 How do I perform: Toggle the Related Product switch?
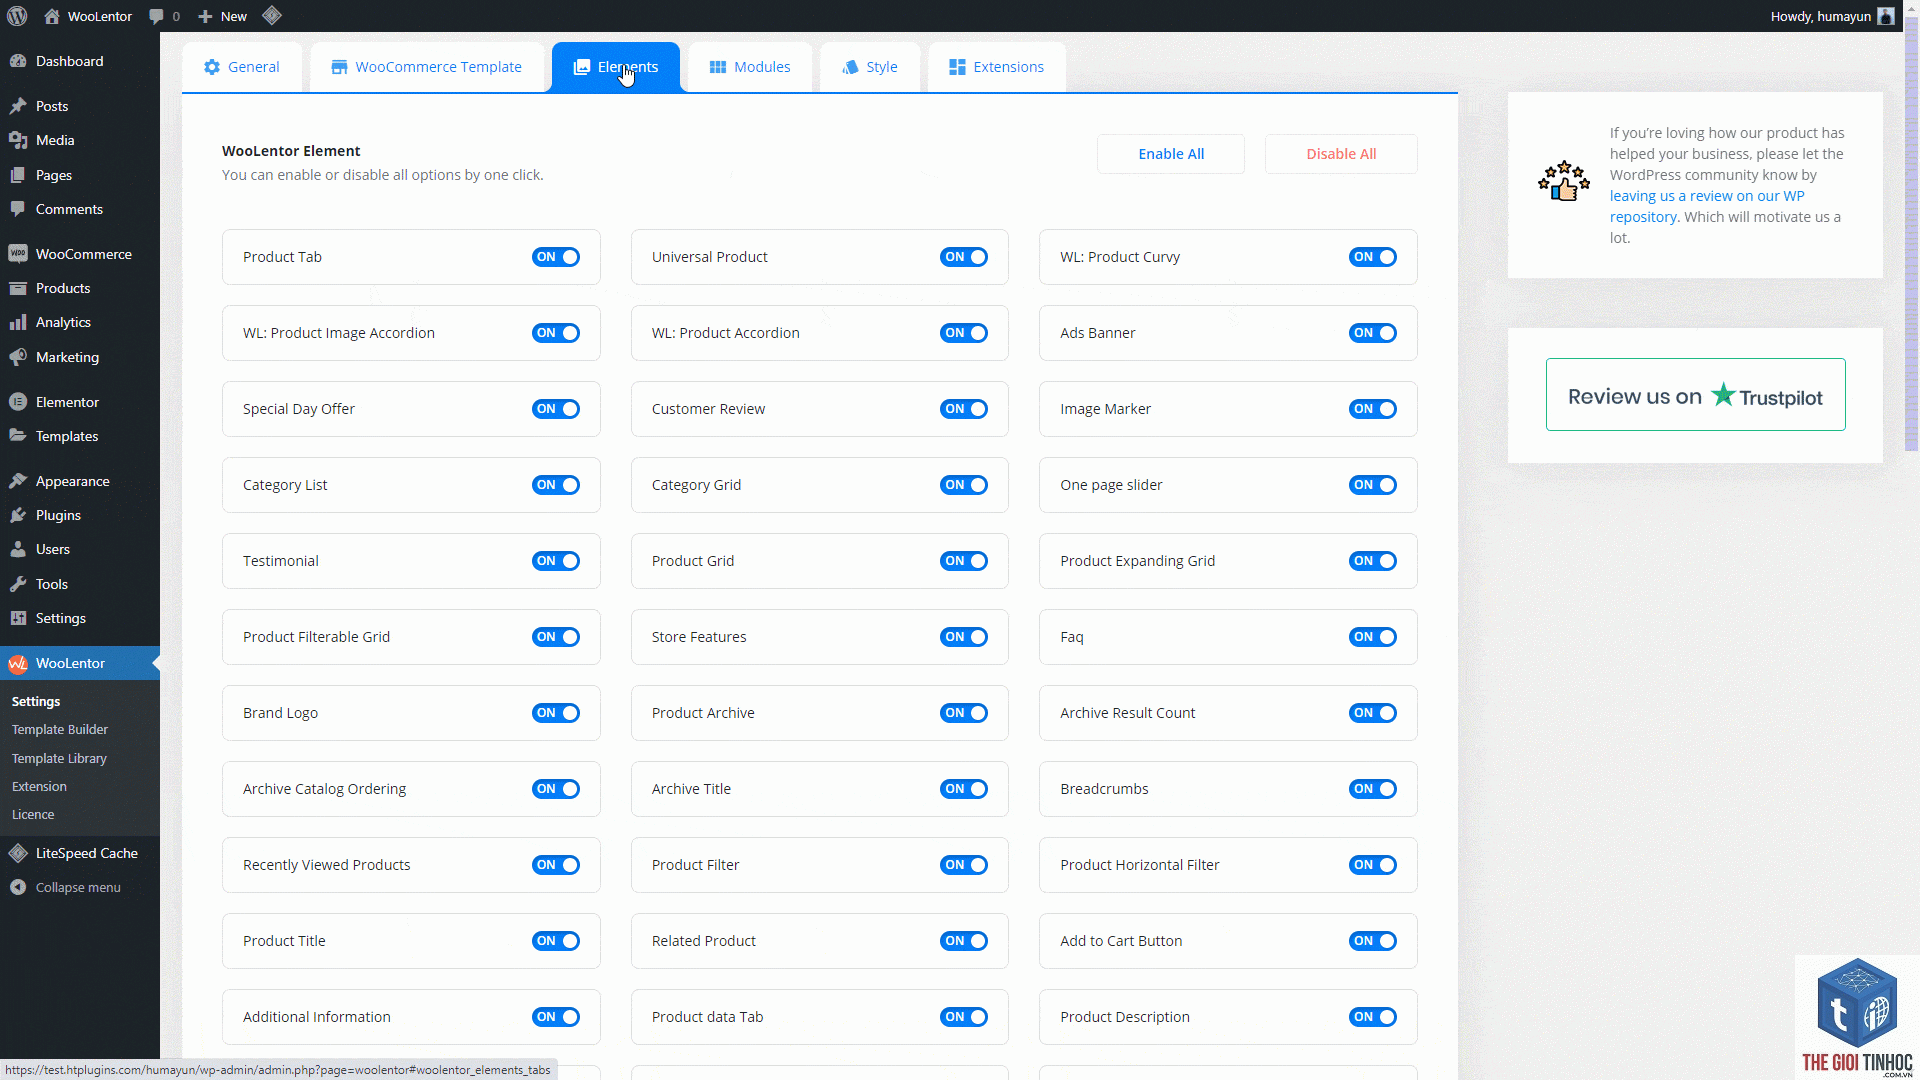click(x=964, y=941)
